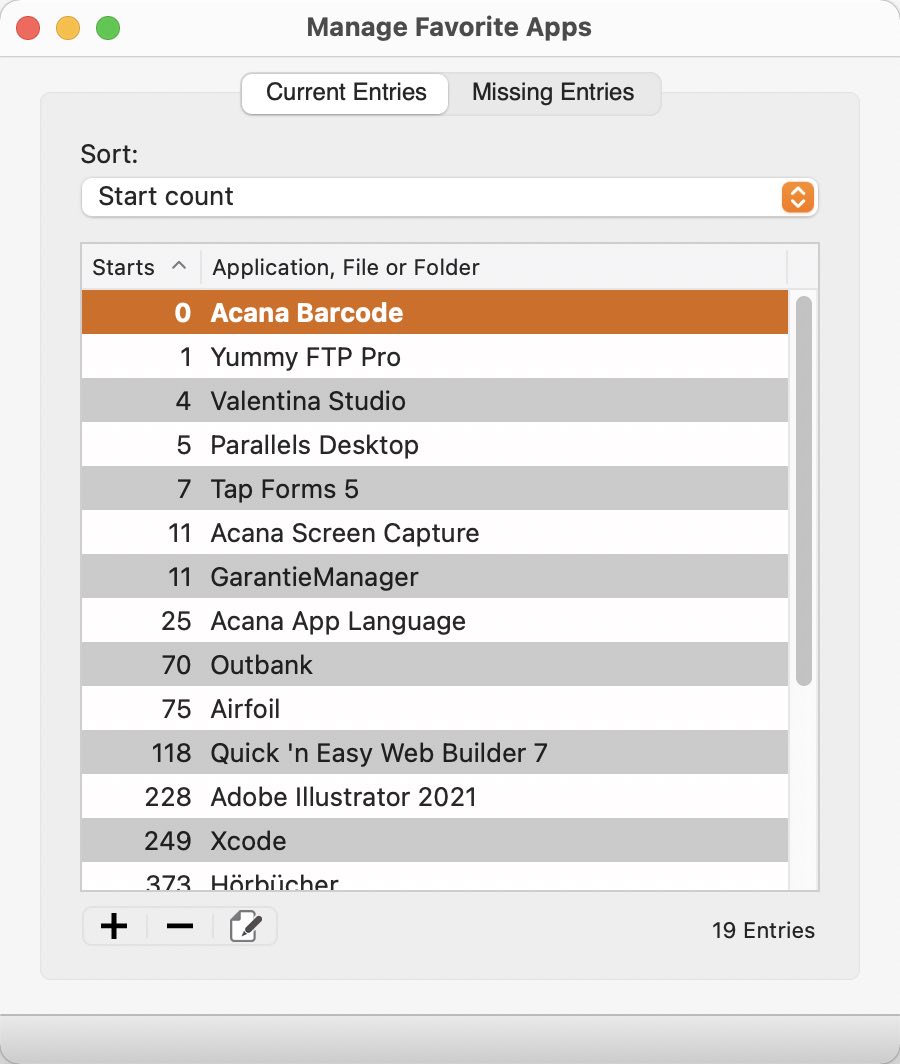Select the Outbank list row
The image size is (900, 1064).
[261, 665]
